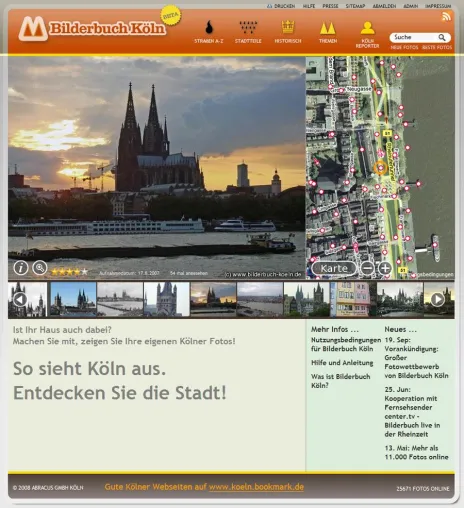464x508 pixels.
Task: Select the blue-sky cathedral thumbnail
Action: coord(73,299)
